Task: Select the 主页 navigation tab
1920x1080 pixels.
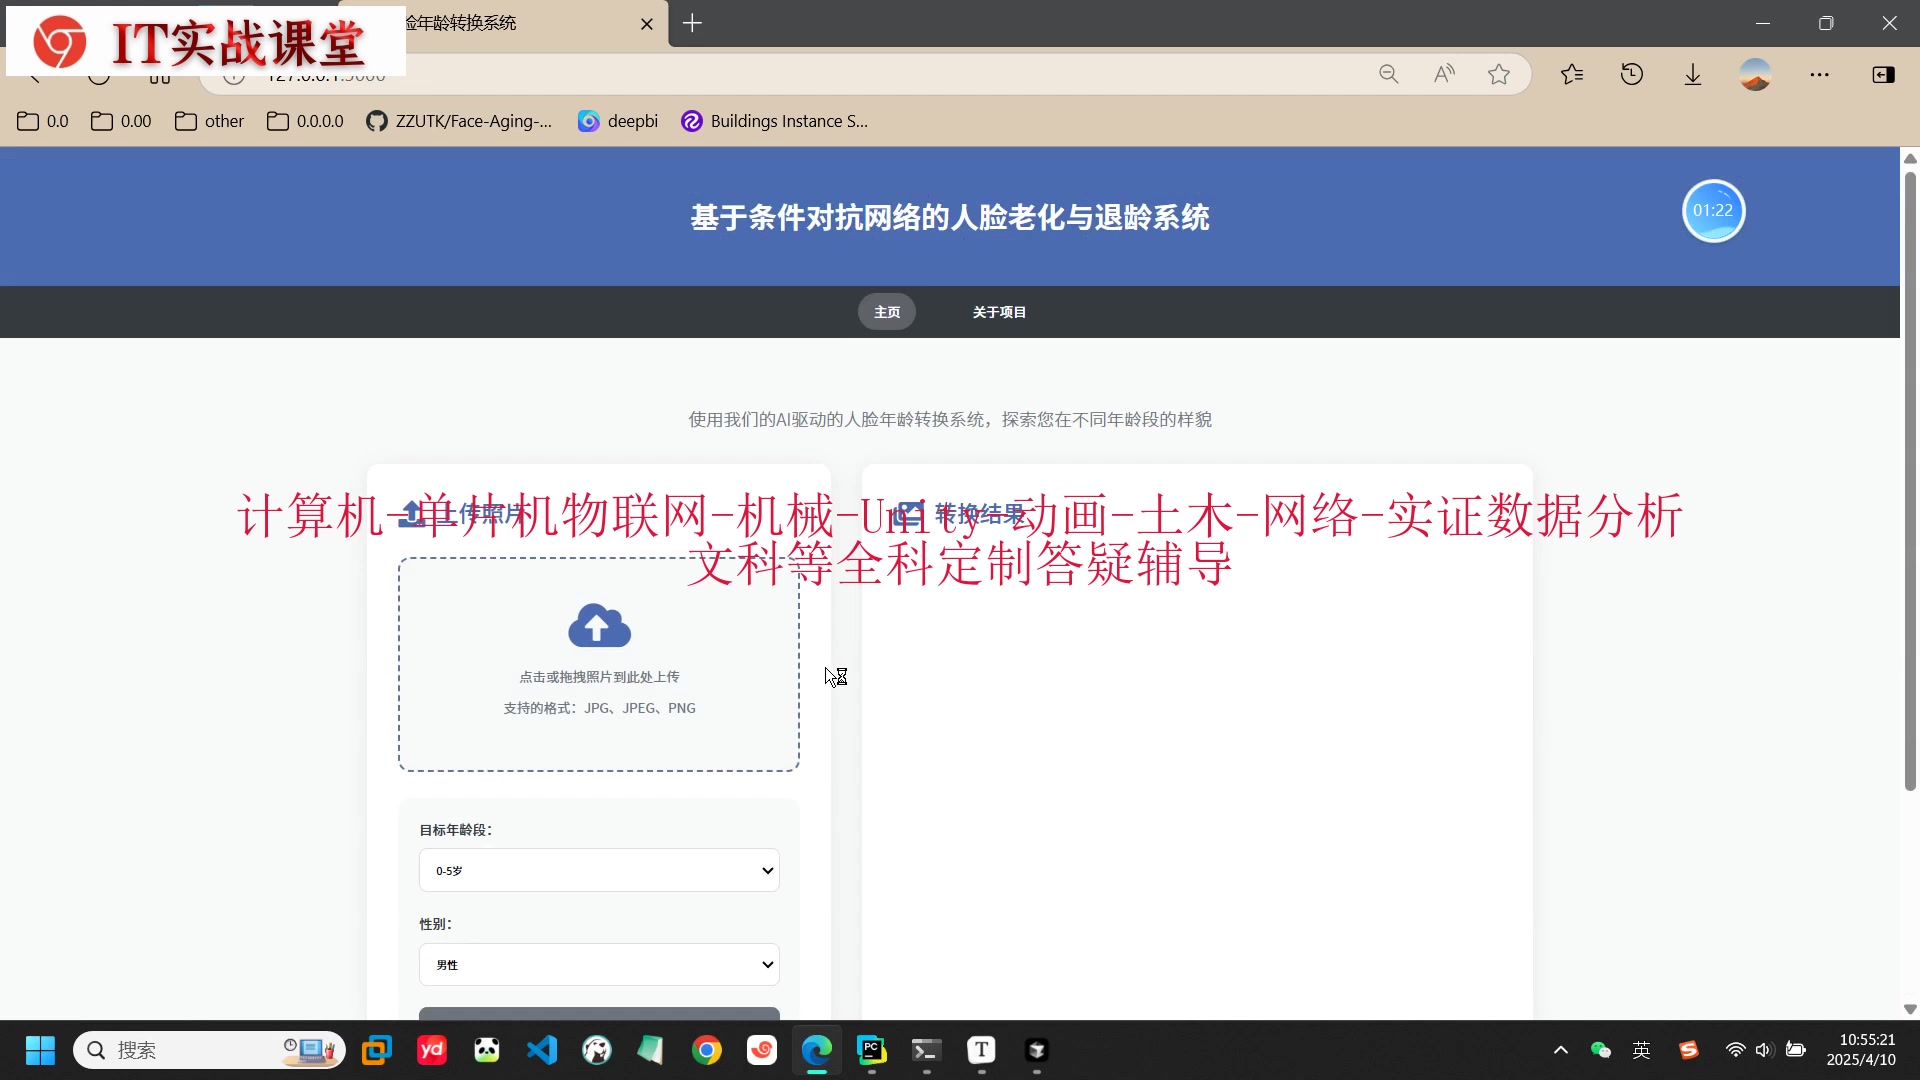Action: pyautogui.click(x=886, y=312)
